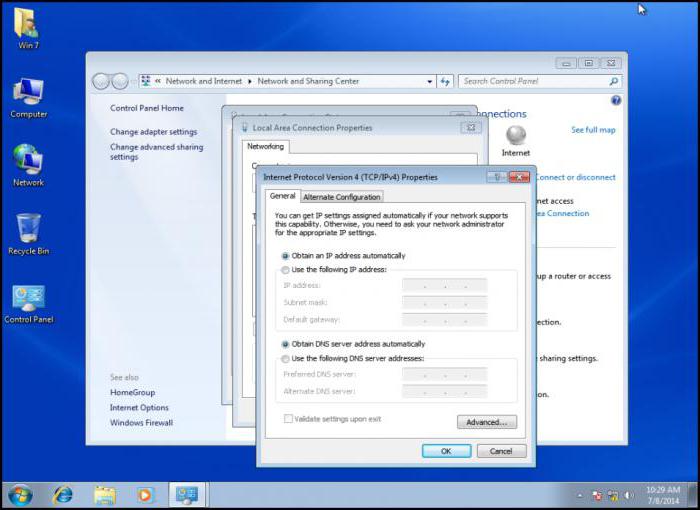
Task: Launch Windows Media Player from the taskbar
Action: click(145, 495)
